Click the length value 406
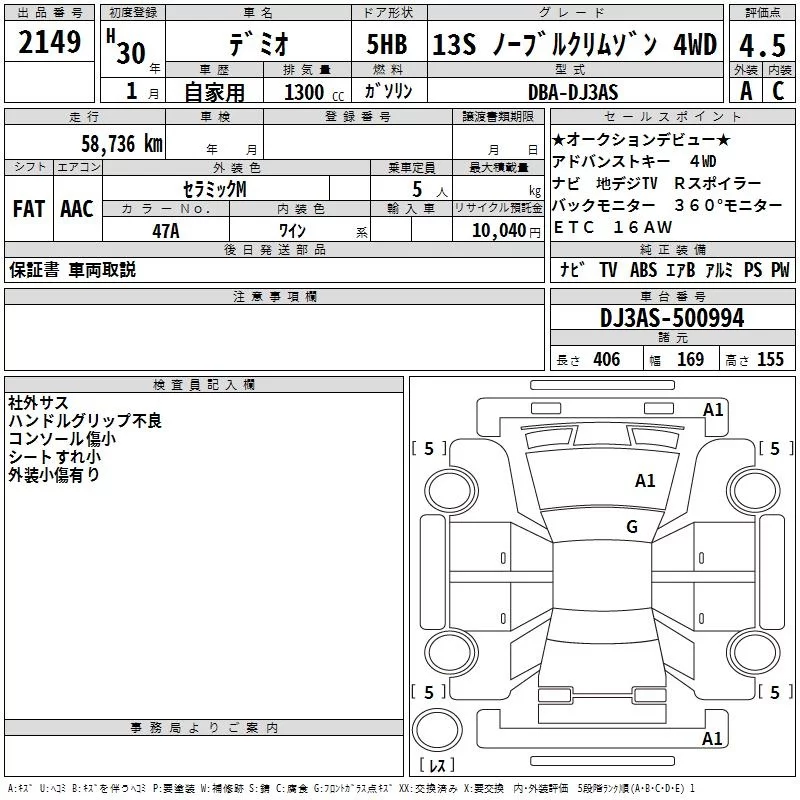Viewport: 800px width, 800px height. [x=607, y=359]
